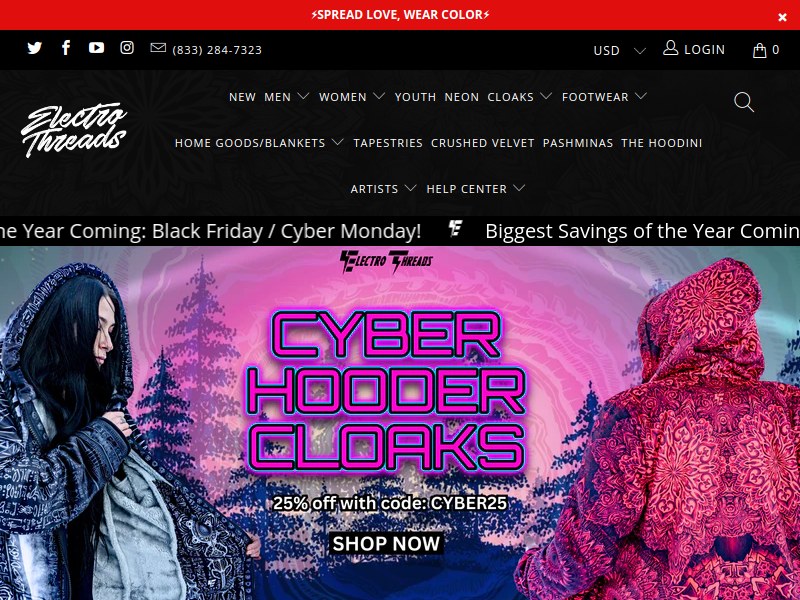Screen dimensions: 800x600
Task: Open the Tapestries menu item
Action: (388, 143)
